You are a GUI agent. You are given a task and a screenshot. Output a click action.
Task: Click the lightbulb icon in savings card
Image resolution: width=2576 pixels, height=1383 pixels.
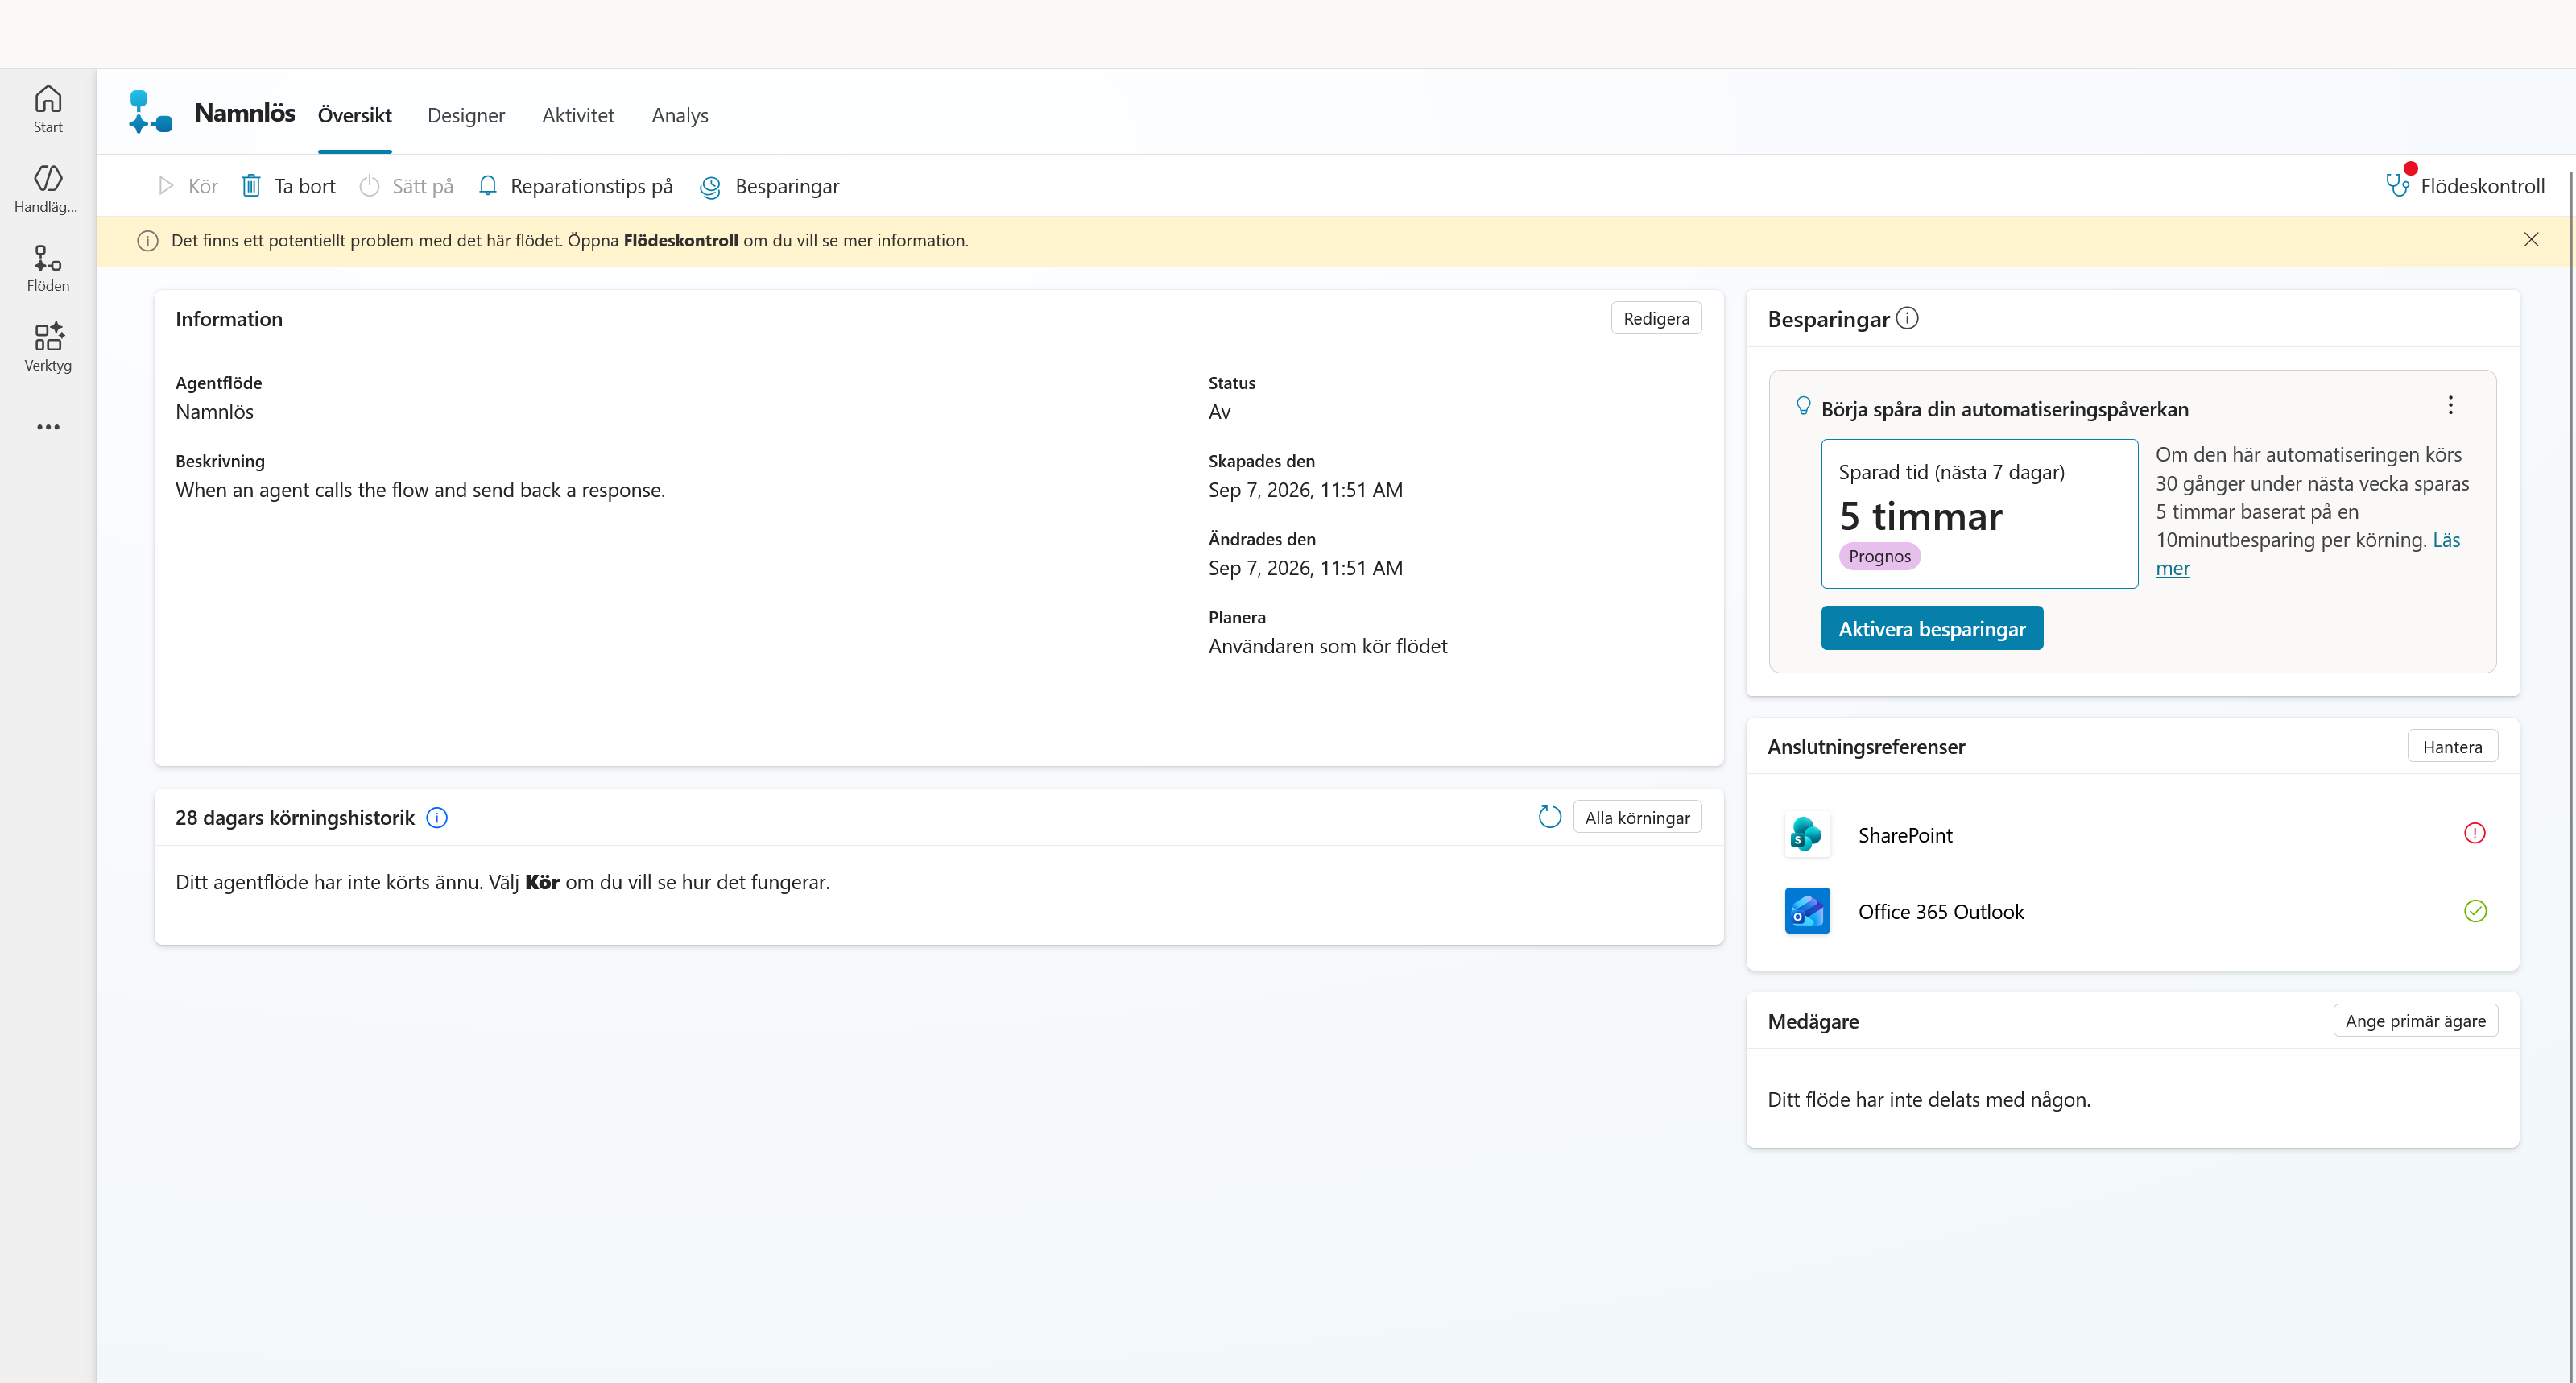1803,406
